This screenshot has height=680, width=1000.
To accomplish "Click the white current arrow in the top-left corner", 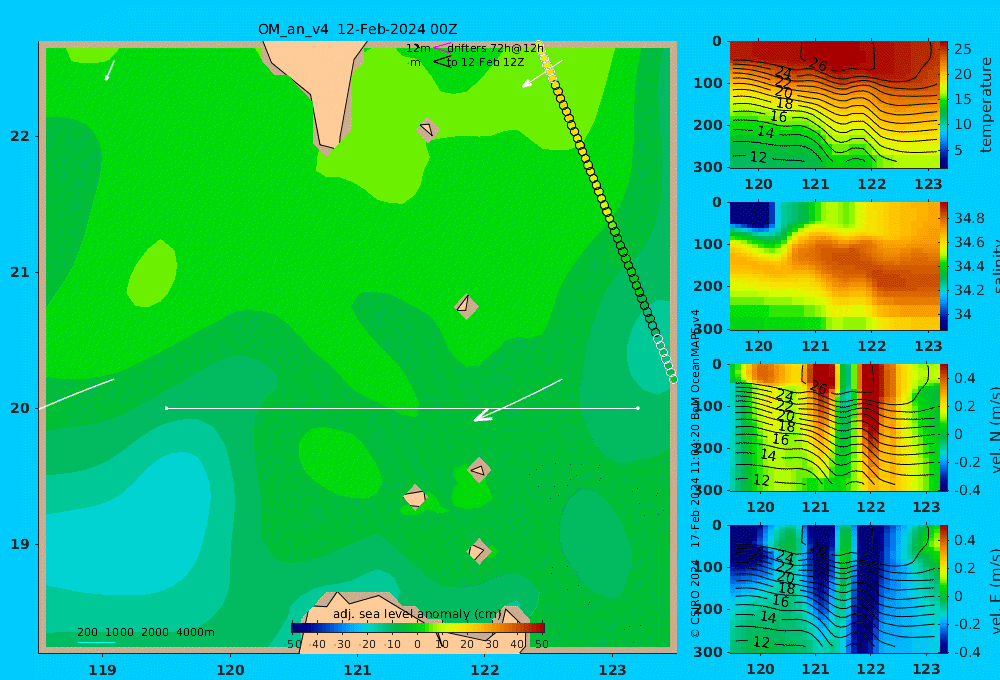I will pyautogui.click(x=110, y=70).
